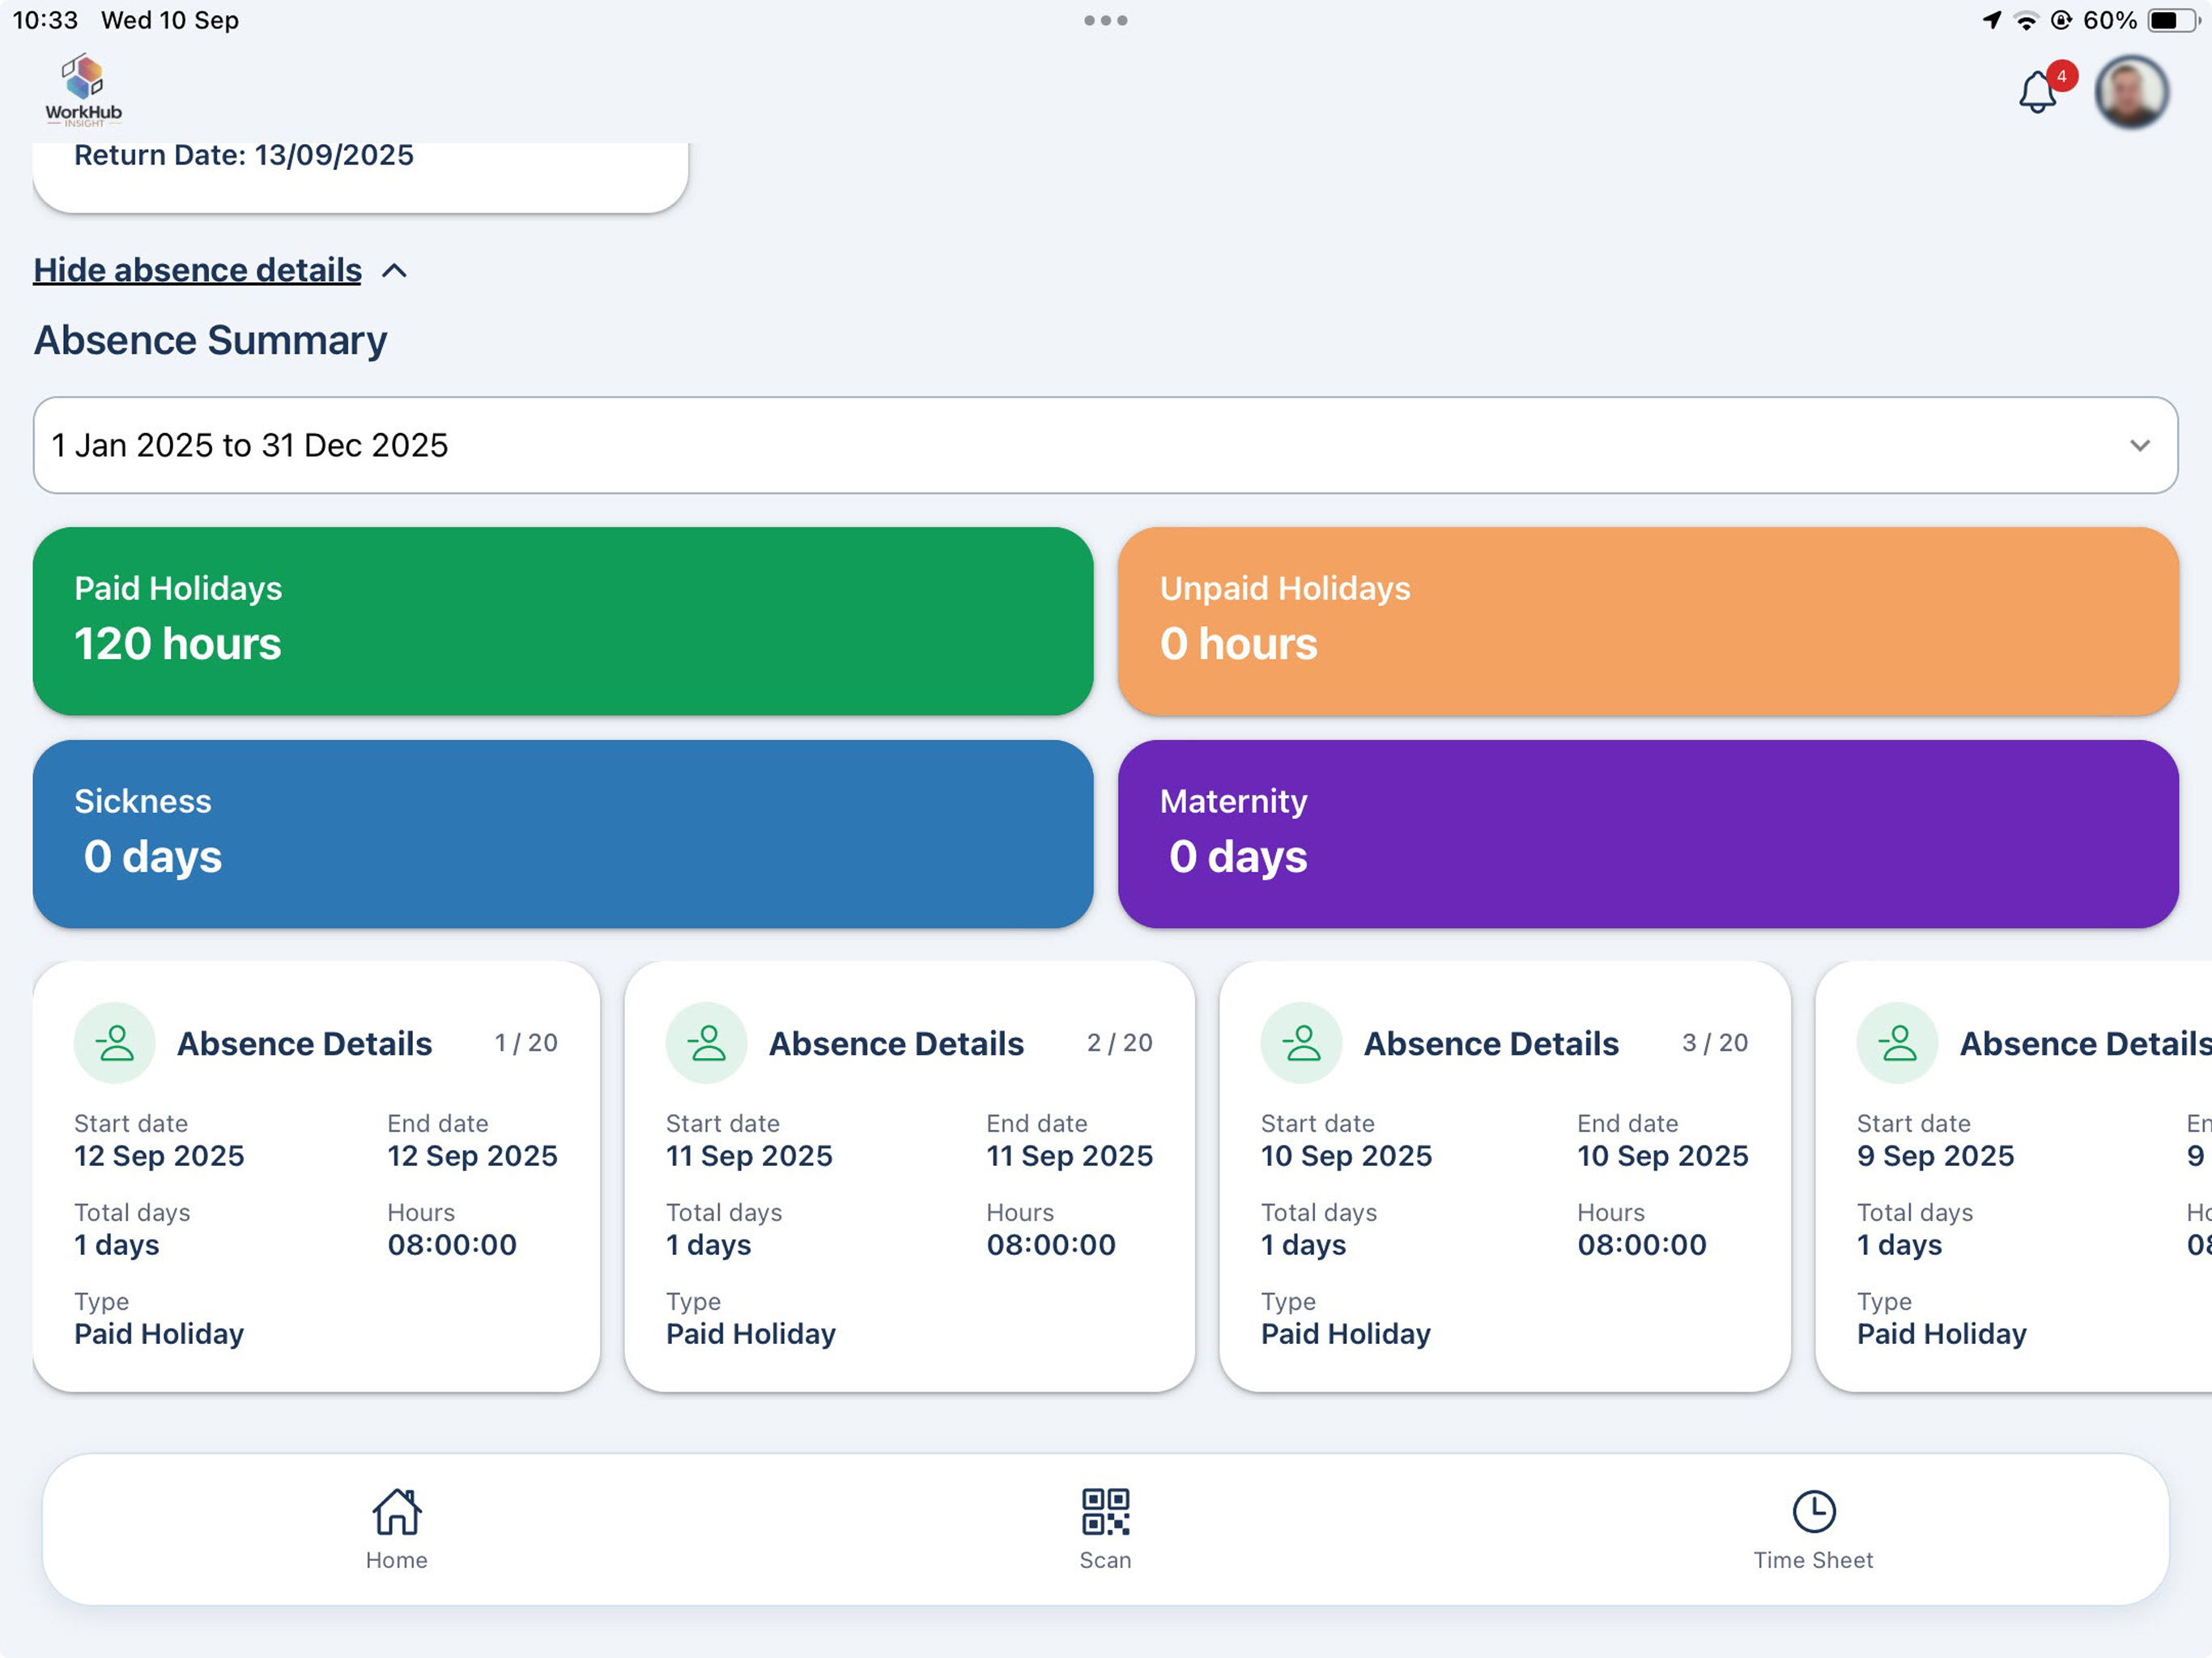Tap person icon on the 9 Sep 2025 card
The width and height of the screenshot is (2212, 1658).
[1897, 1043]
